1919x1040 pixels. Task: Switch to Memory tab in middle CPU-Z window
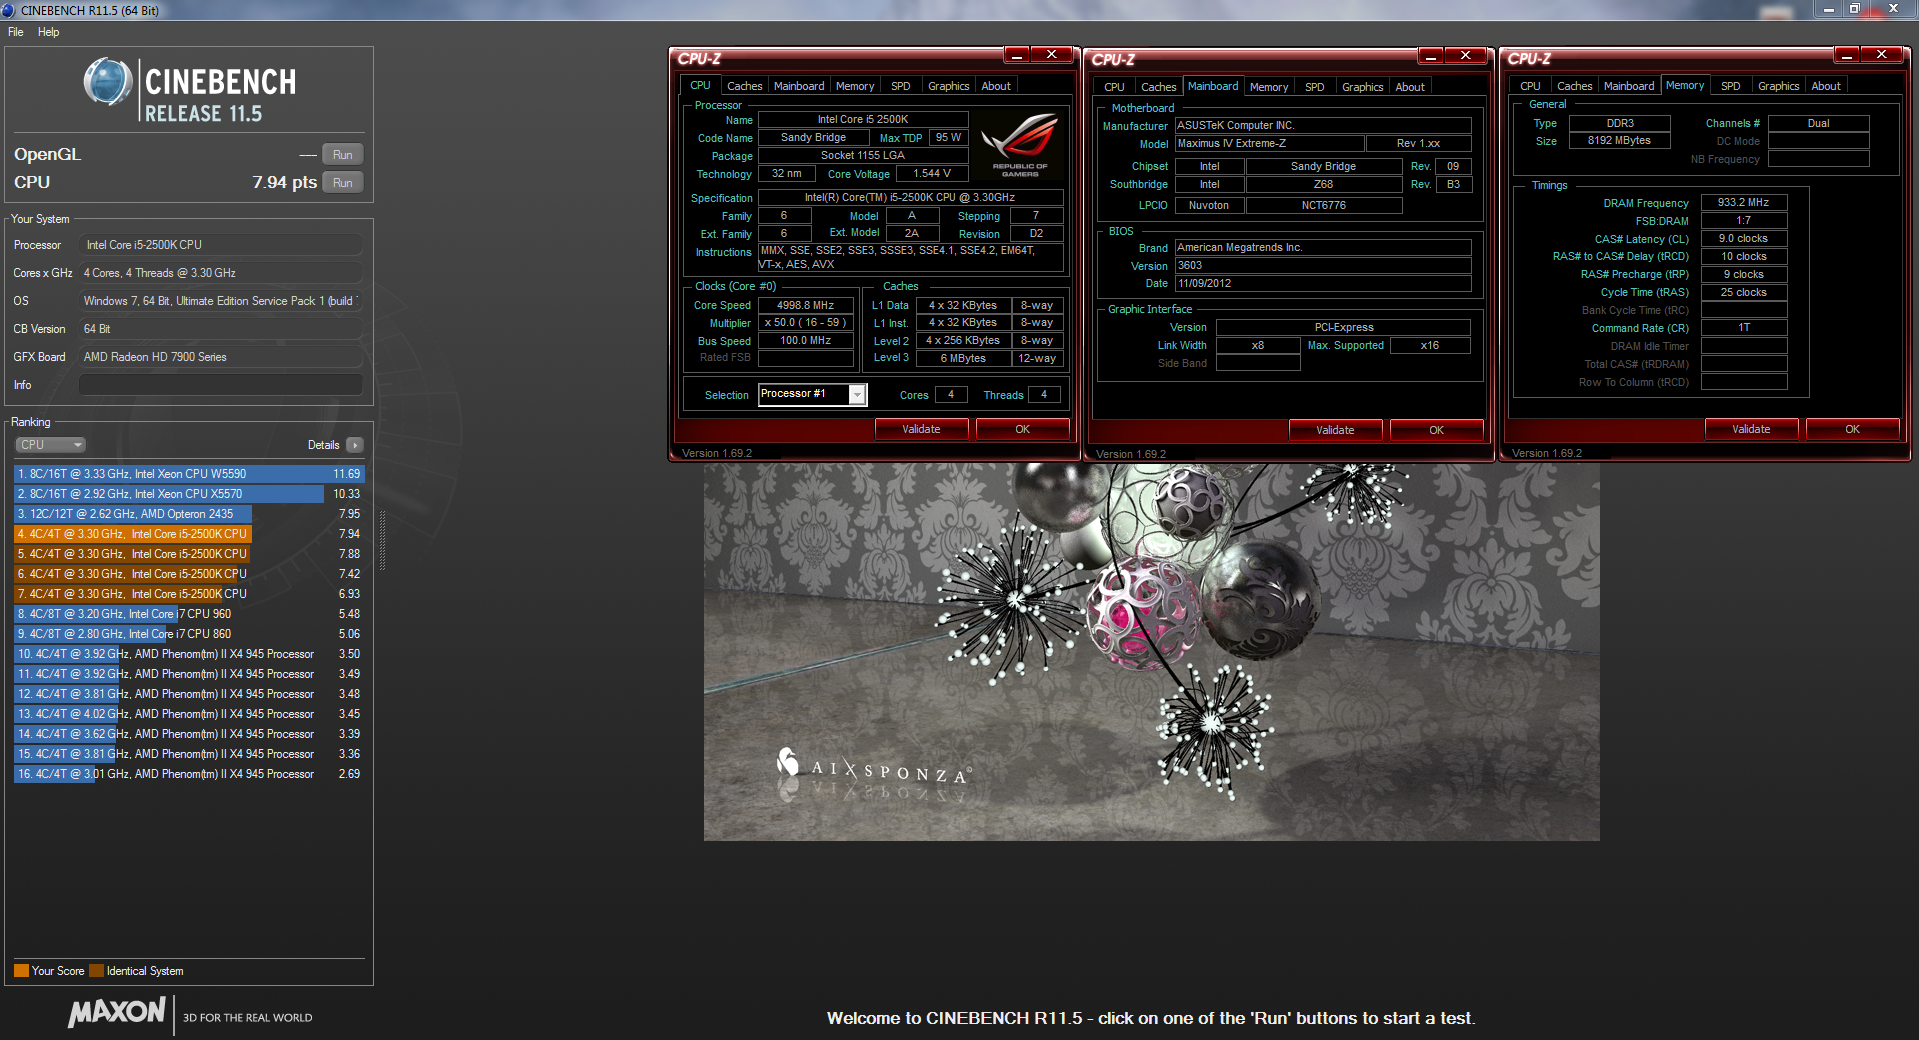1269,87
